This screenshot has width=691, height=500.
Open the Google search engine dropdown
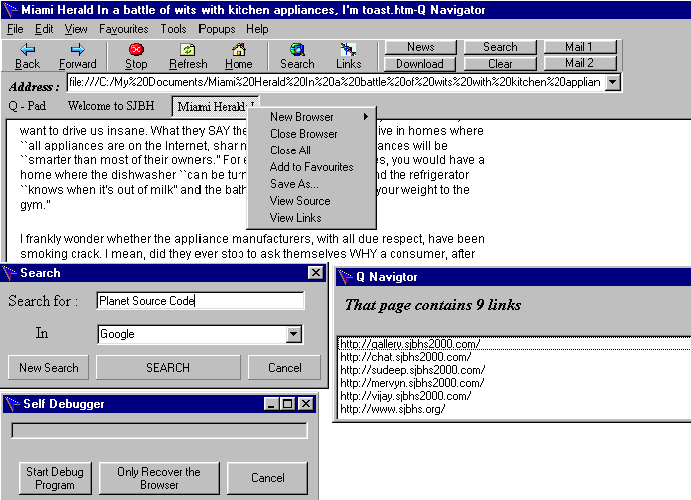294,335
